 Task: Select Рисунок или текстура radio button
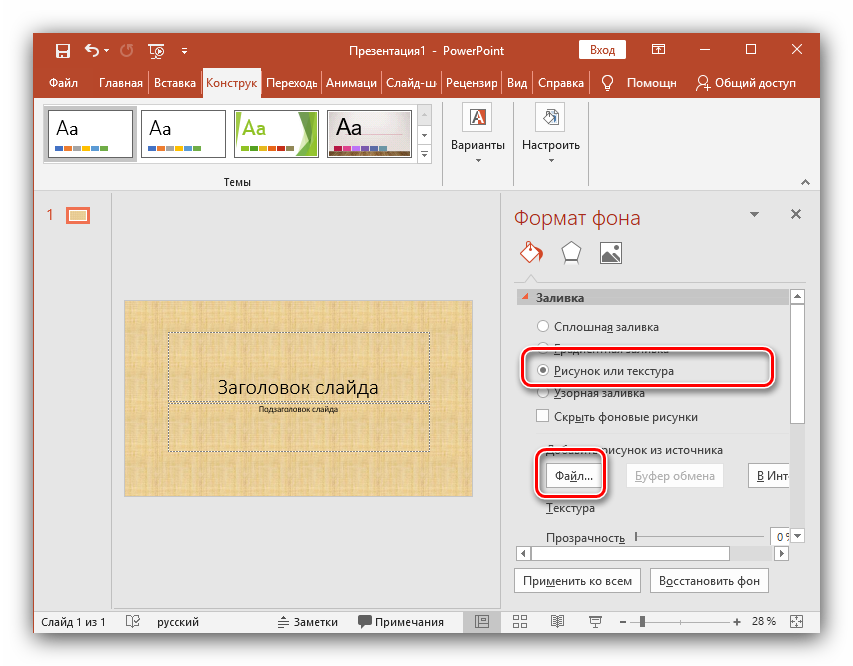(543, 371)
